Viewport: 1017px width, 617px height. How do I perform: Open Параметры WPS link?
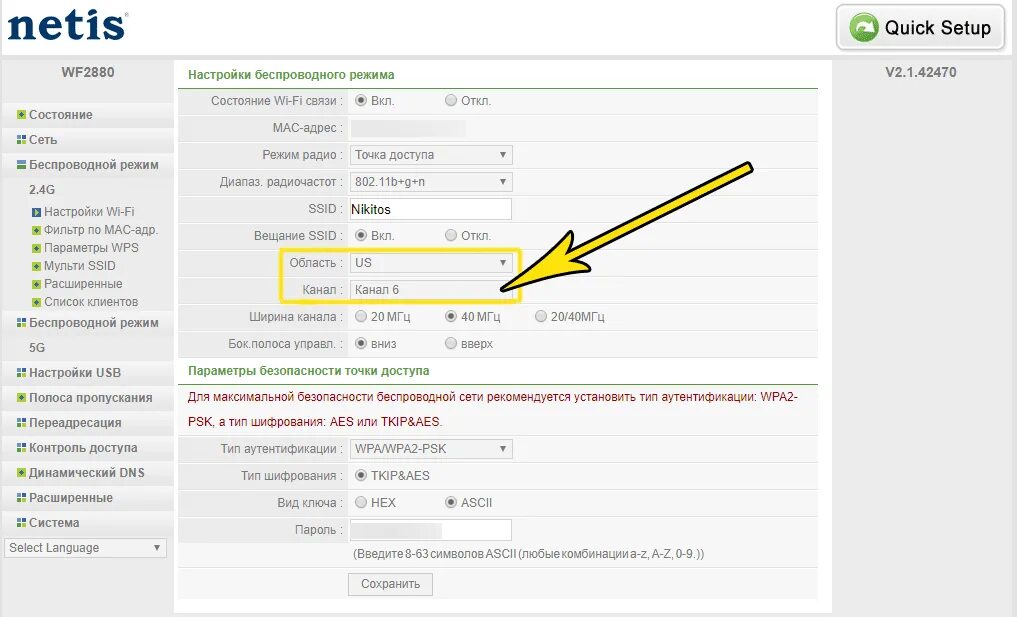(x=91, y=248)
